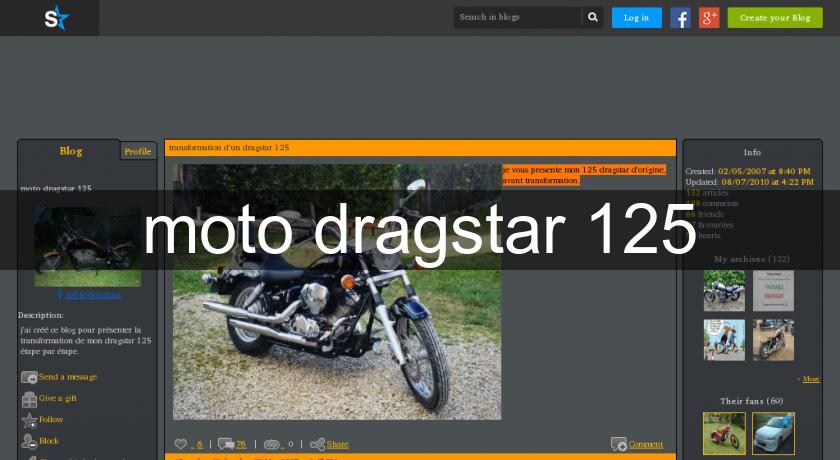Open the blog avatar motorcycle thumbnail

[x=87, y=247]
